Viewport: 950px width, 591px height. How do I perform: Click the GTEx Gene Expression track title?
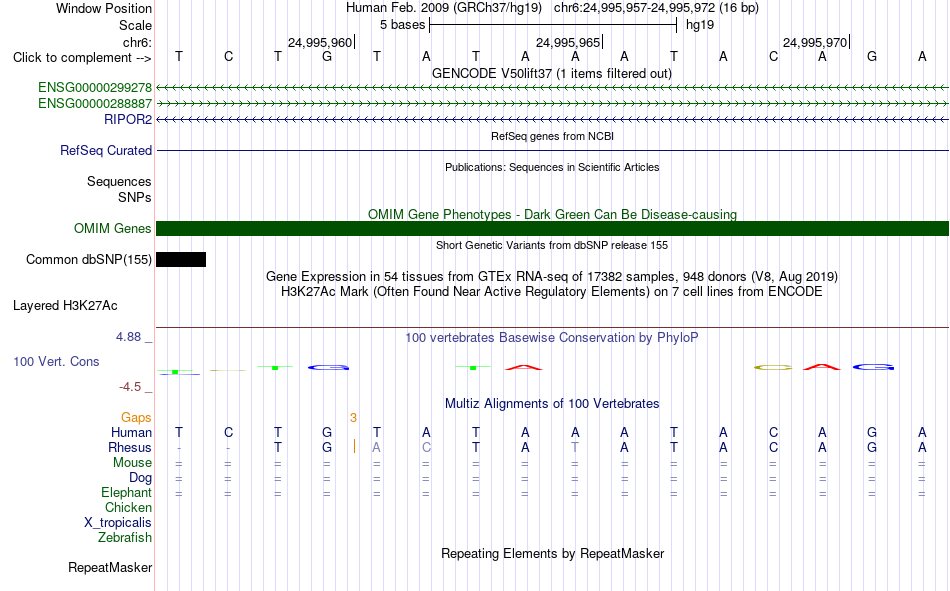(x=552, y=276)
